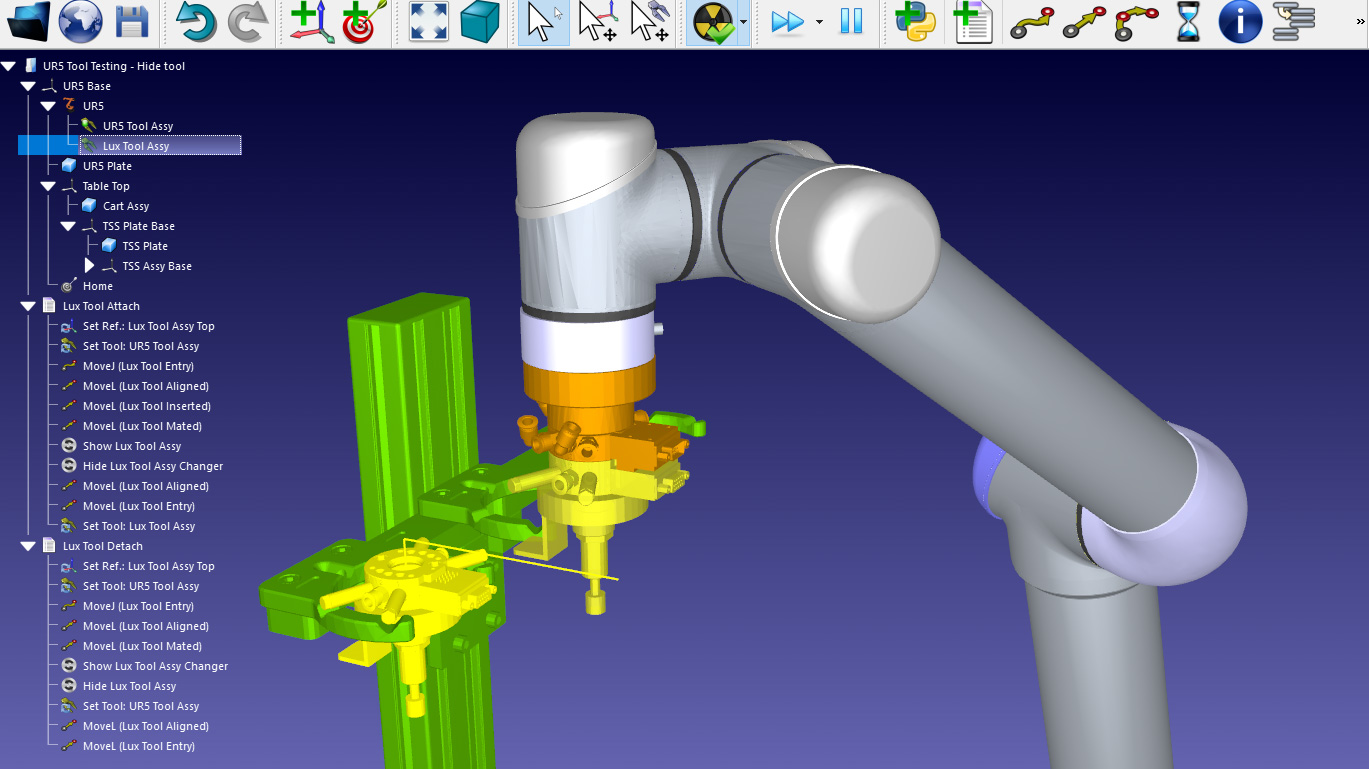1369x769 pixels.
Task: Fit all objects in view
Action: [x=428, y=21]
